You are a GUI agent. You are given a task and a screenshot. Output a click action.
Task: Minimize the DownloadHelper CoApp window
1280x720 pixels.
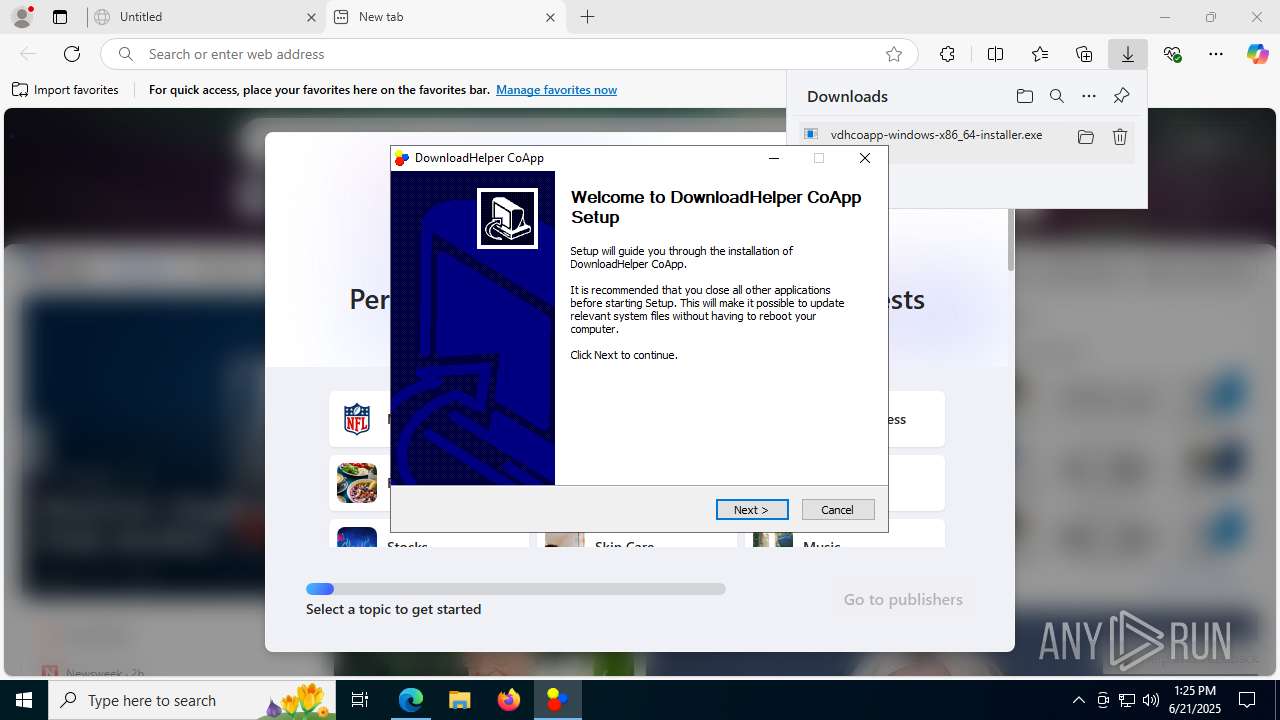coord(773,158)
